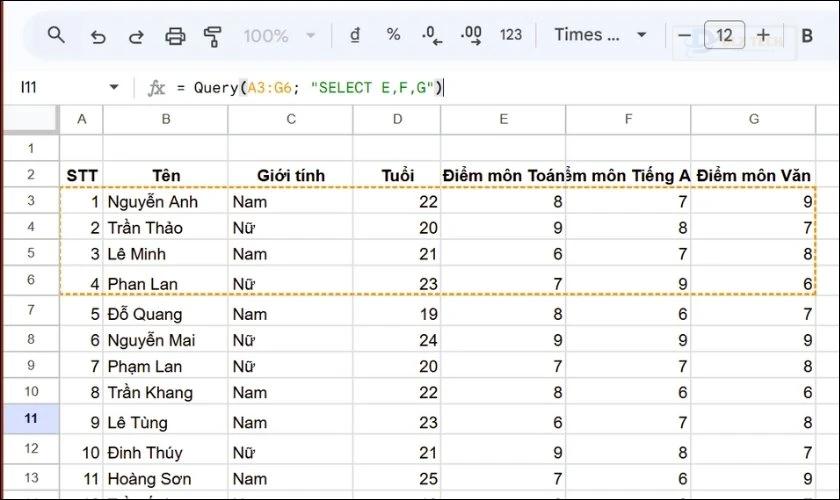
Task: Select row 2 header
Action: tap(31, 174)
